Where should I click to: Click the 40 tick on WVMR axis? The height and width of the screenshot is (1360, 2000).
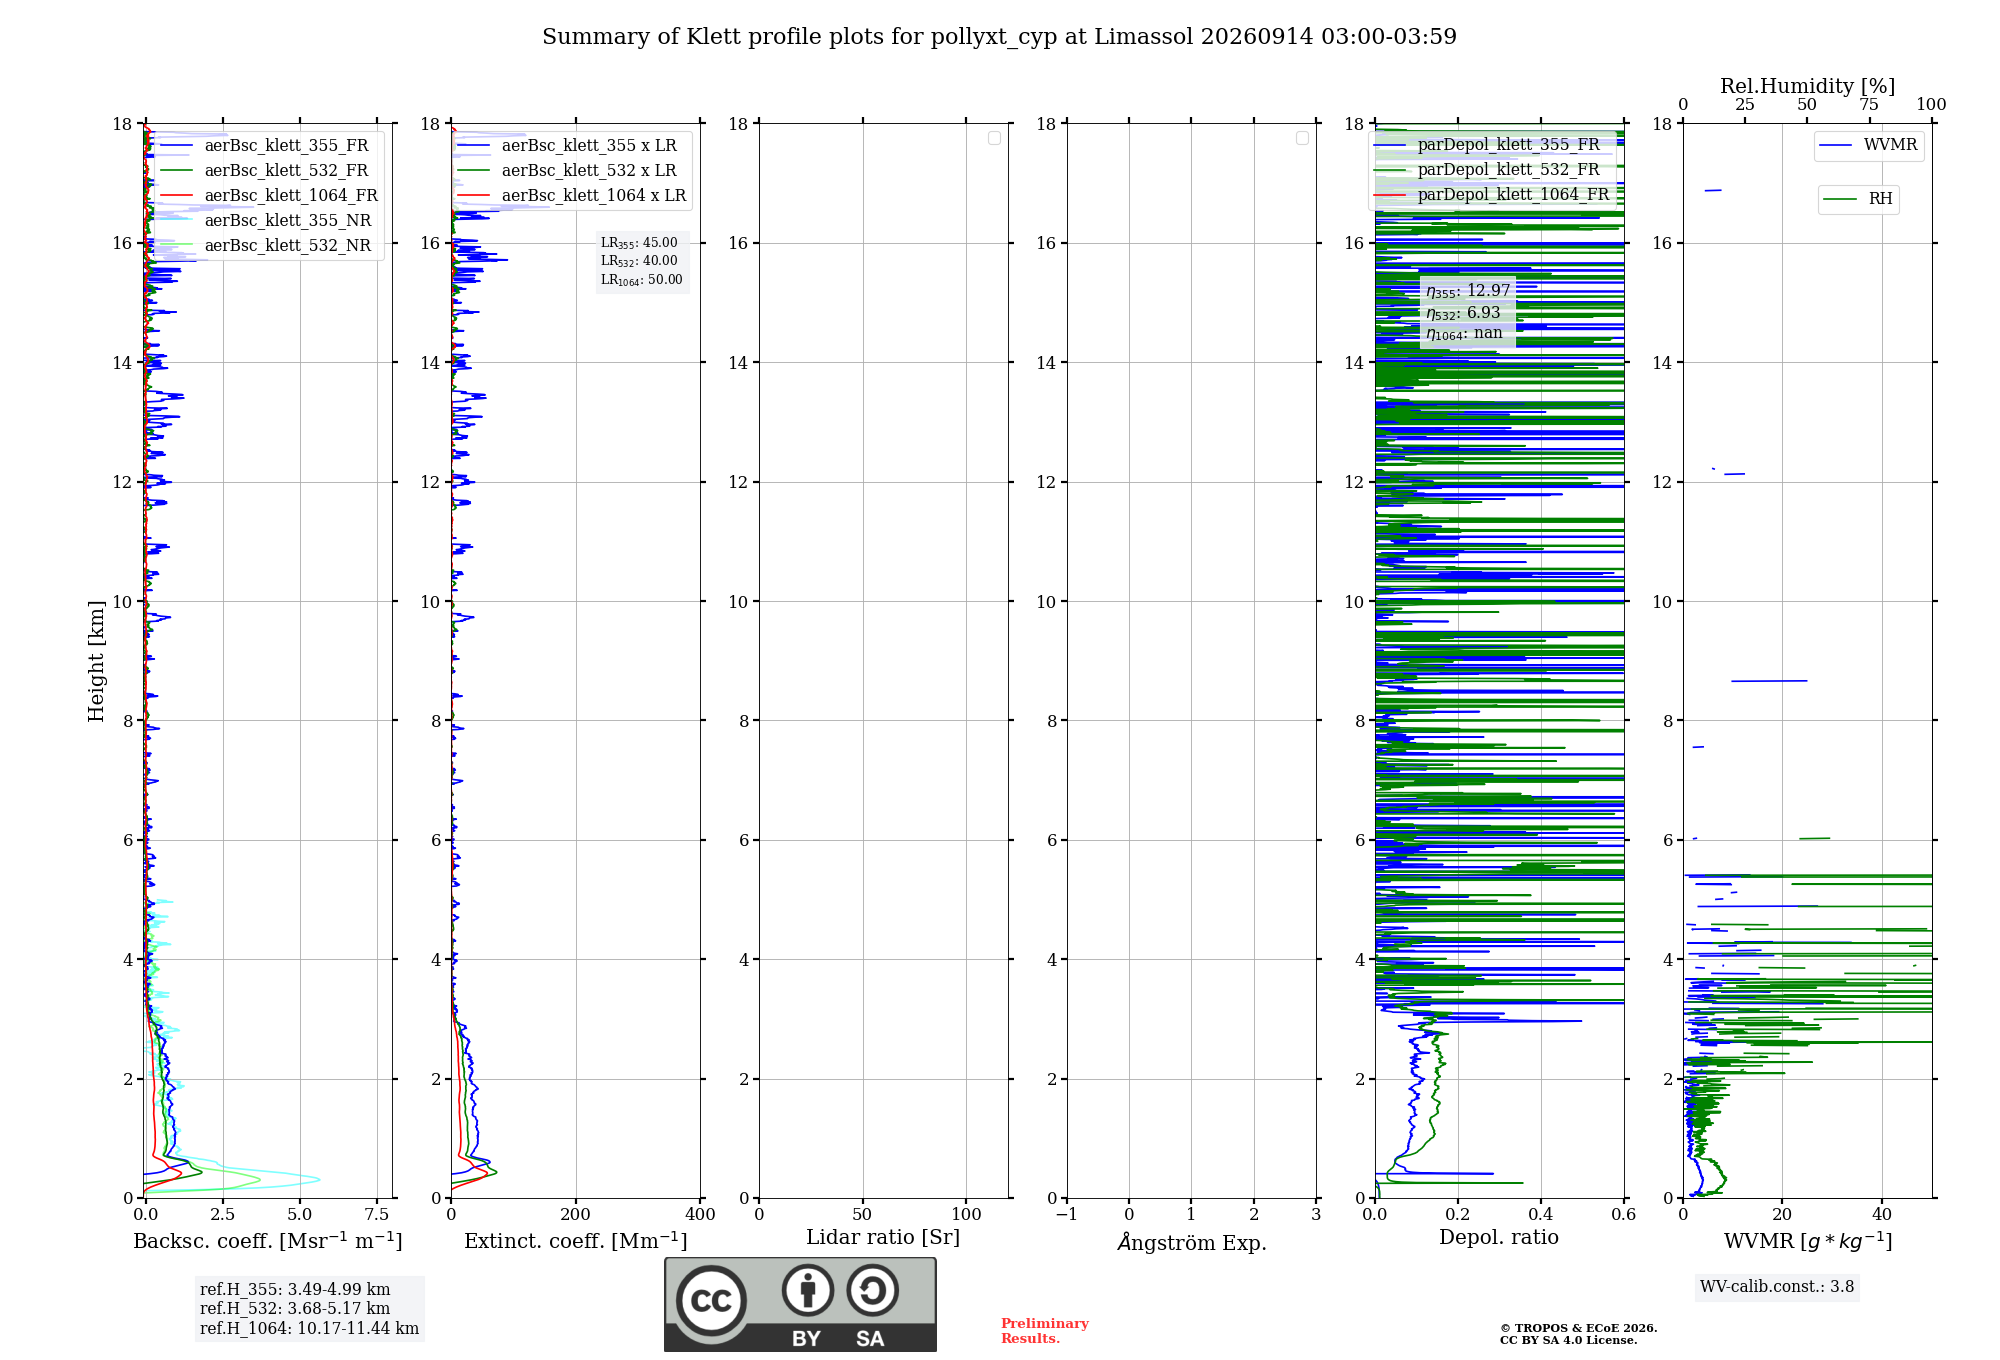[1882, 1214]
